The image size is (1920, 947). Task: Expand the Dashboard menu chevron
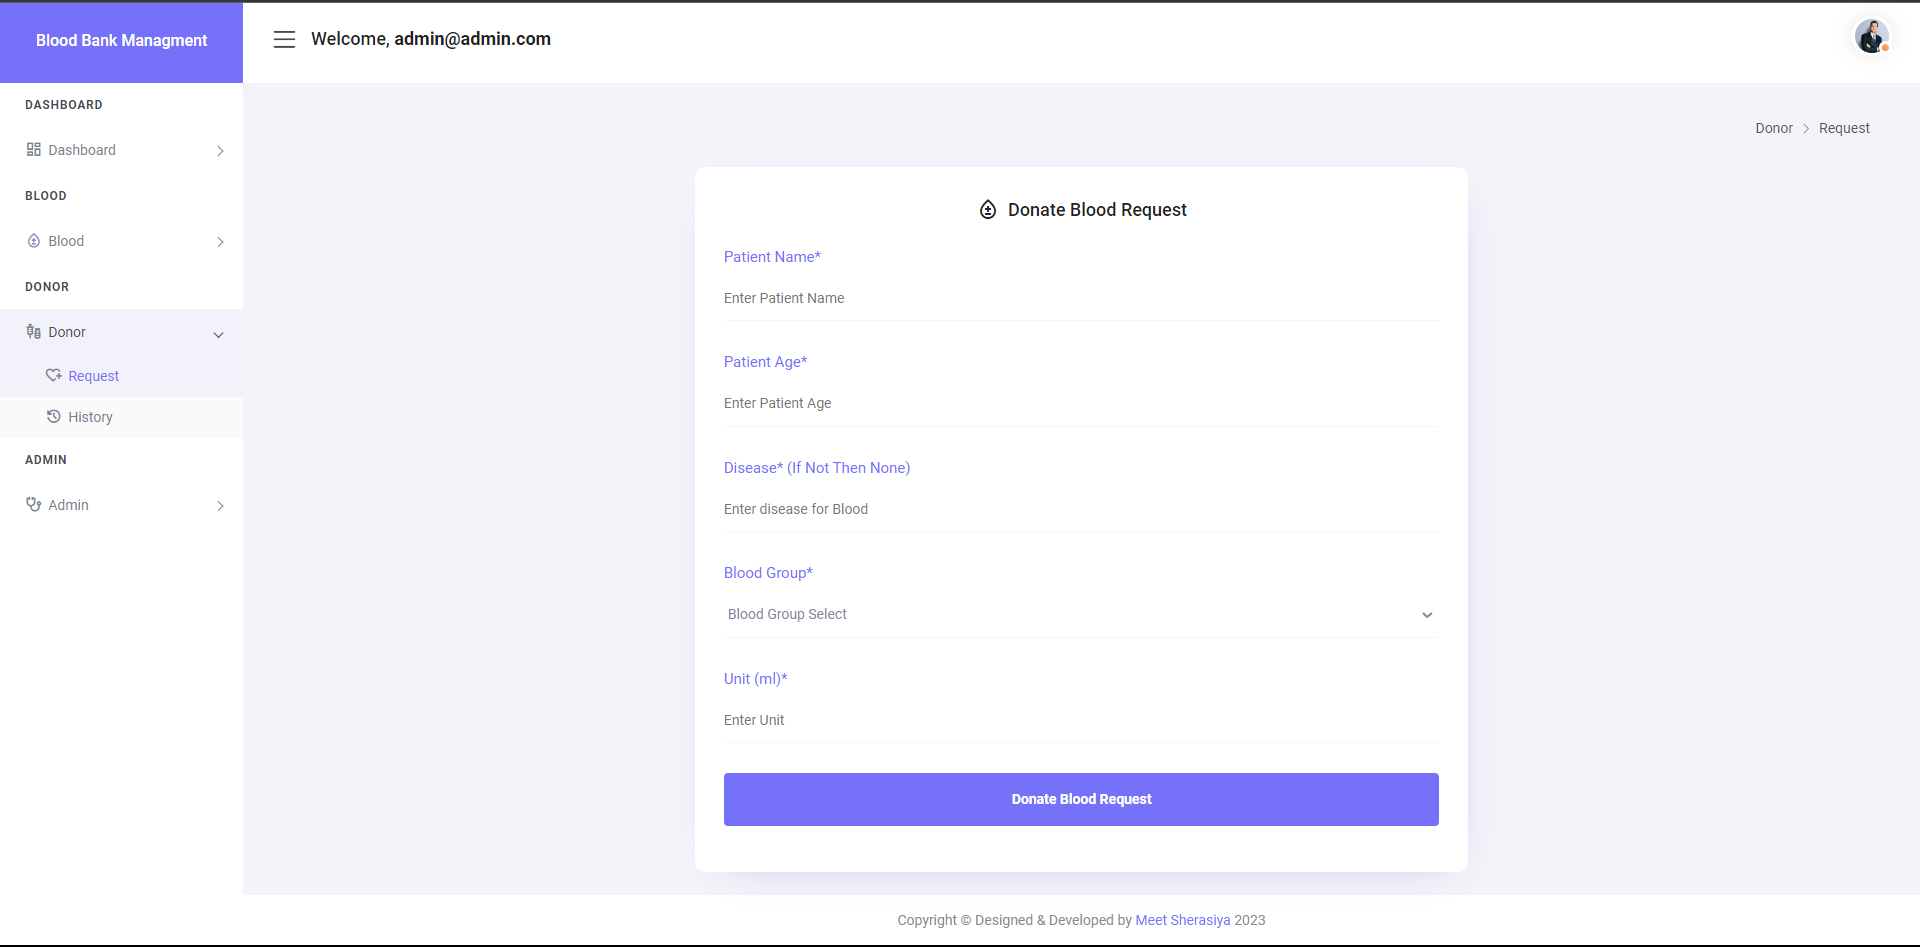[220, 151]
